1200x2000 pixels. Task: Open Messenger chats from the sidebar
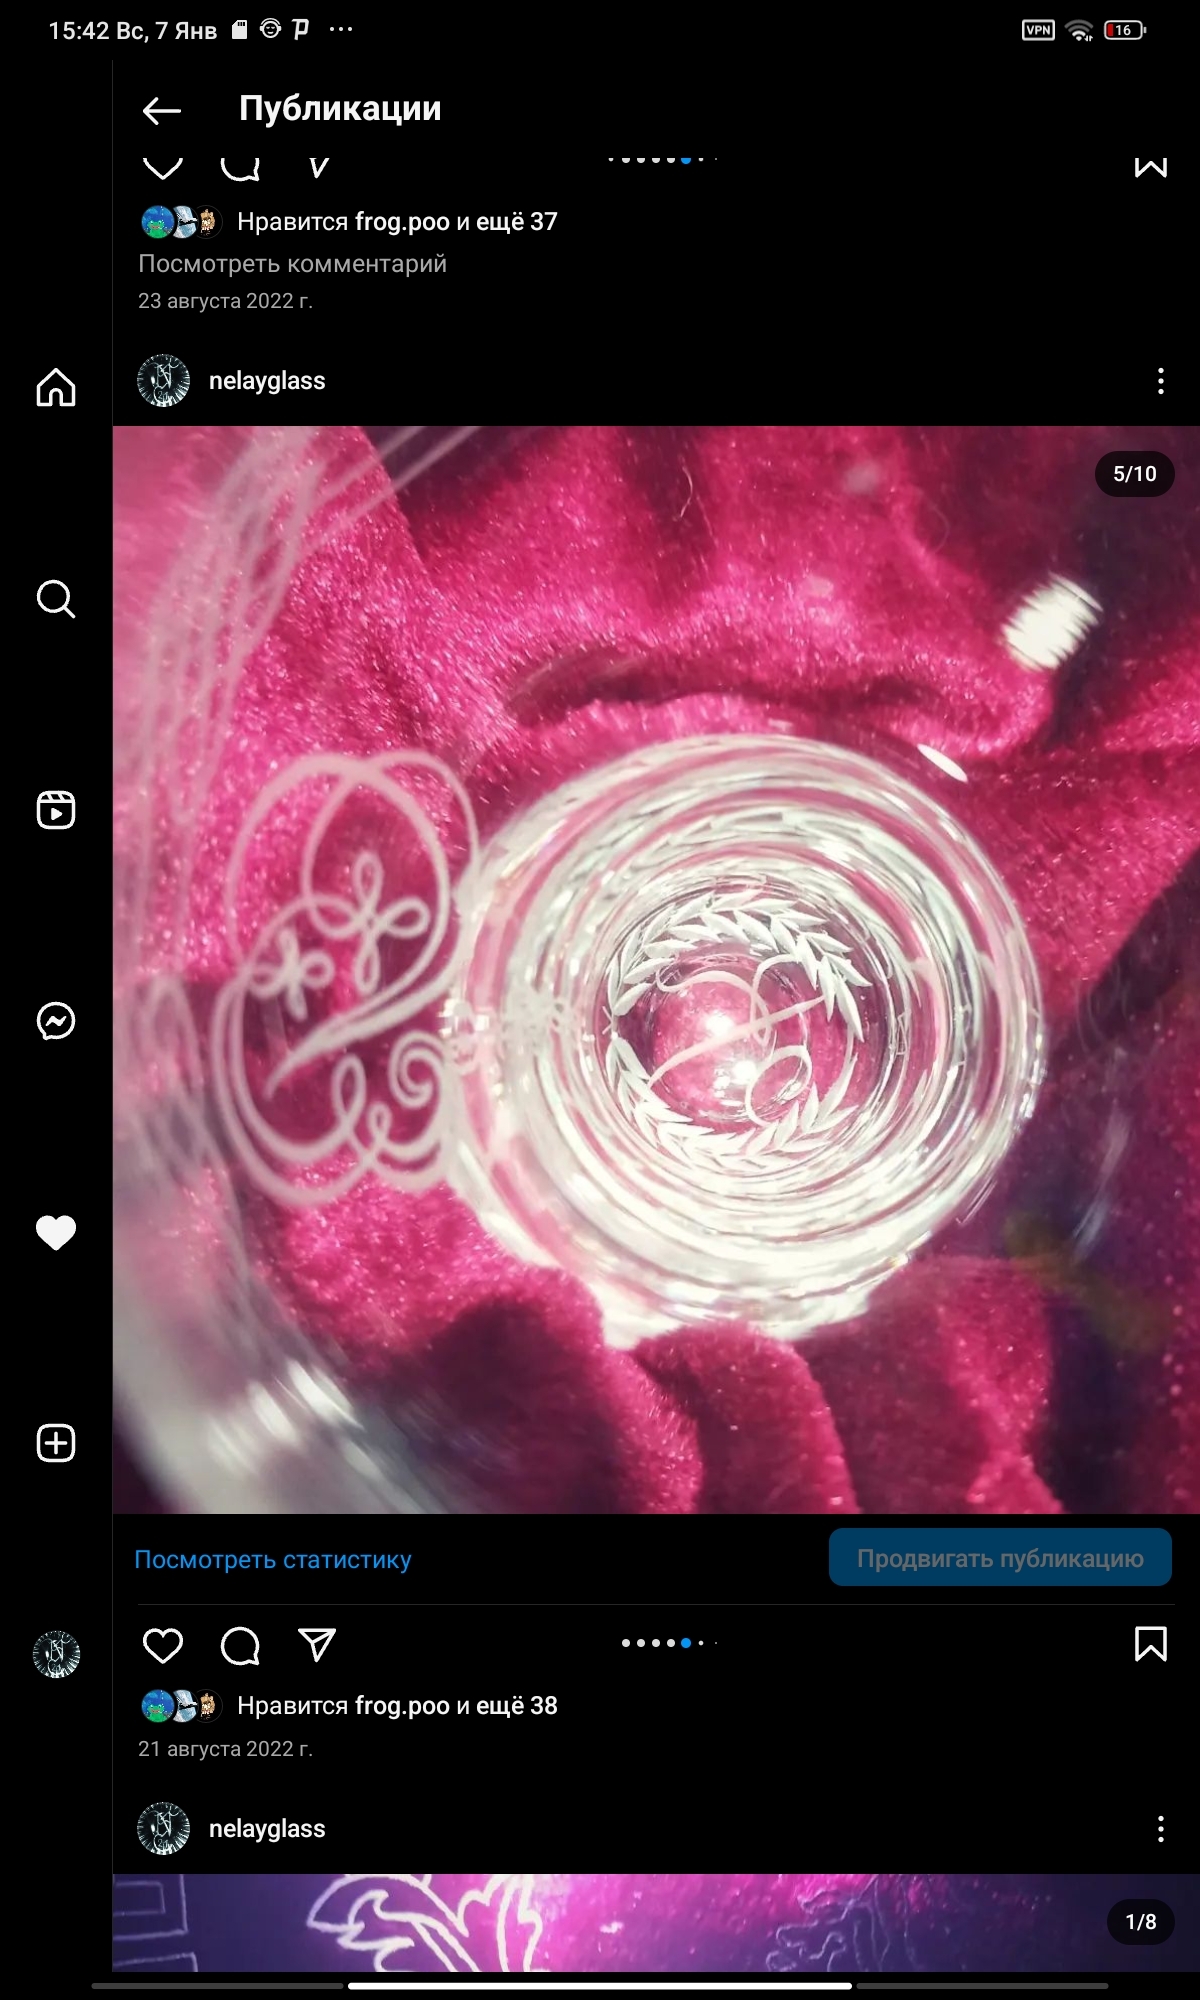(x=56, y=1021)
